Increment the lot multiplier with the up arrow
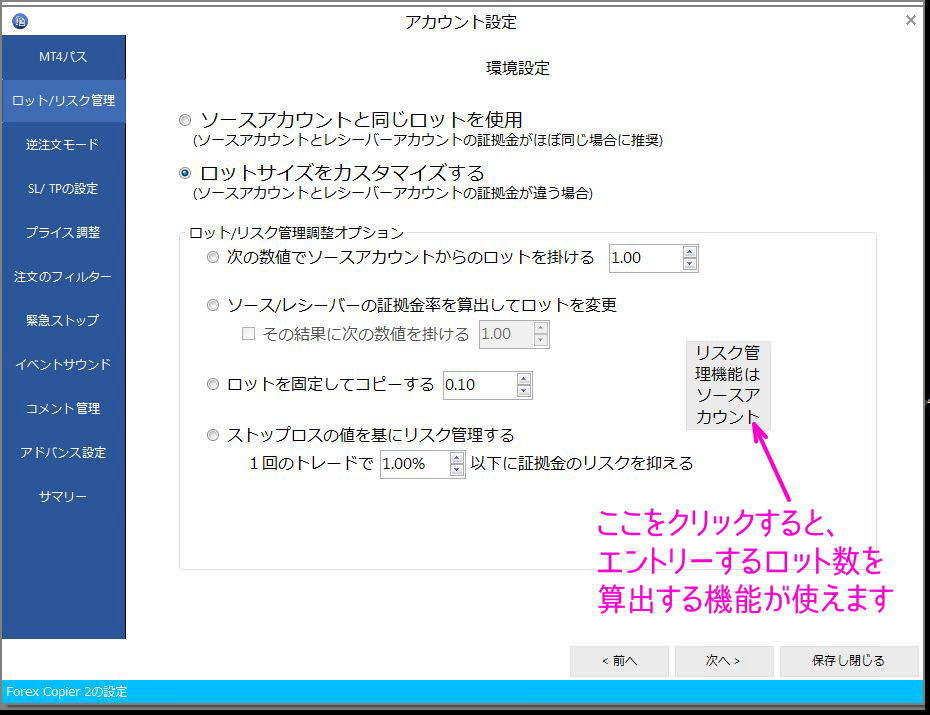The width and height of the screenshot is (930, 715). [689, 252]
